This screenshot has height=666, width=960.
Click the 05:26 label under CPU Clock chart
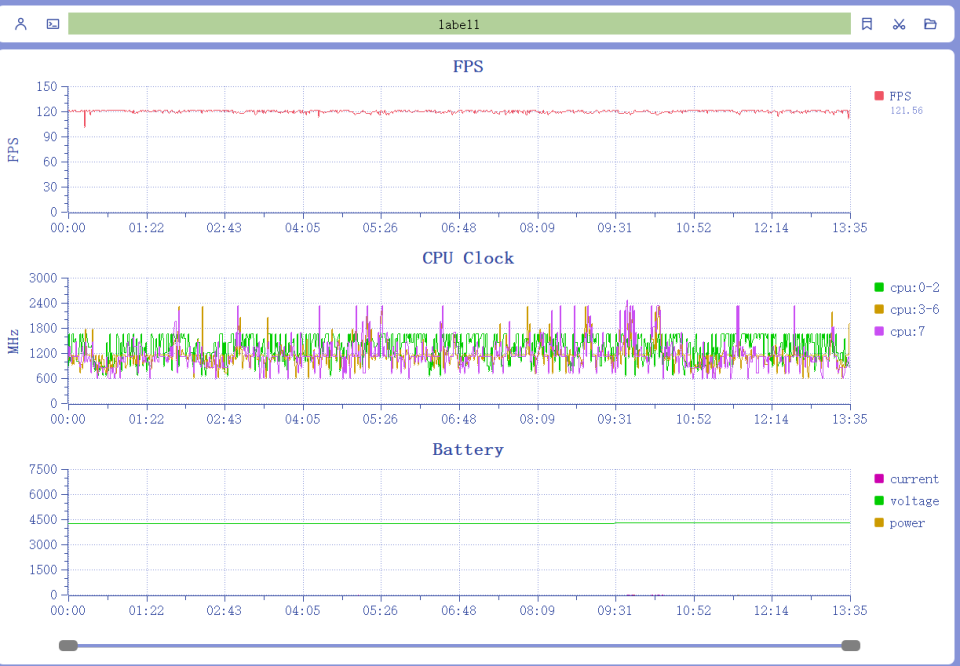[x=380, y=419]
